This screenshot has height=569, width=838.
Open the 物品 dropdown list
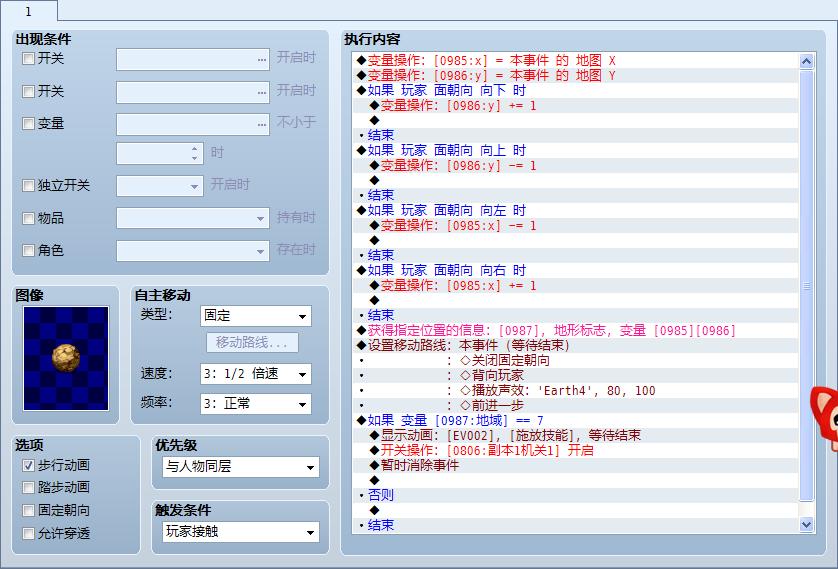click(x=193, y=218)
